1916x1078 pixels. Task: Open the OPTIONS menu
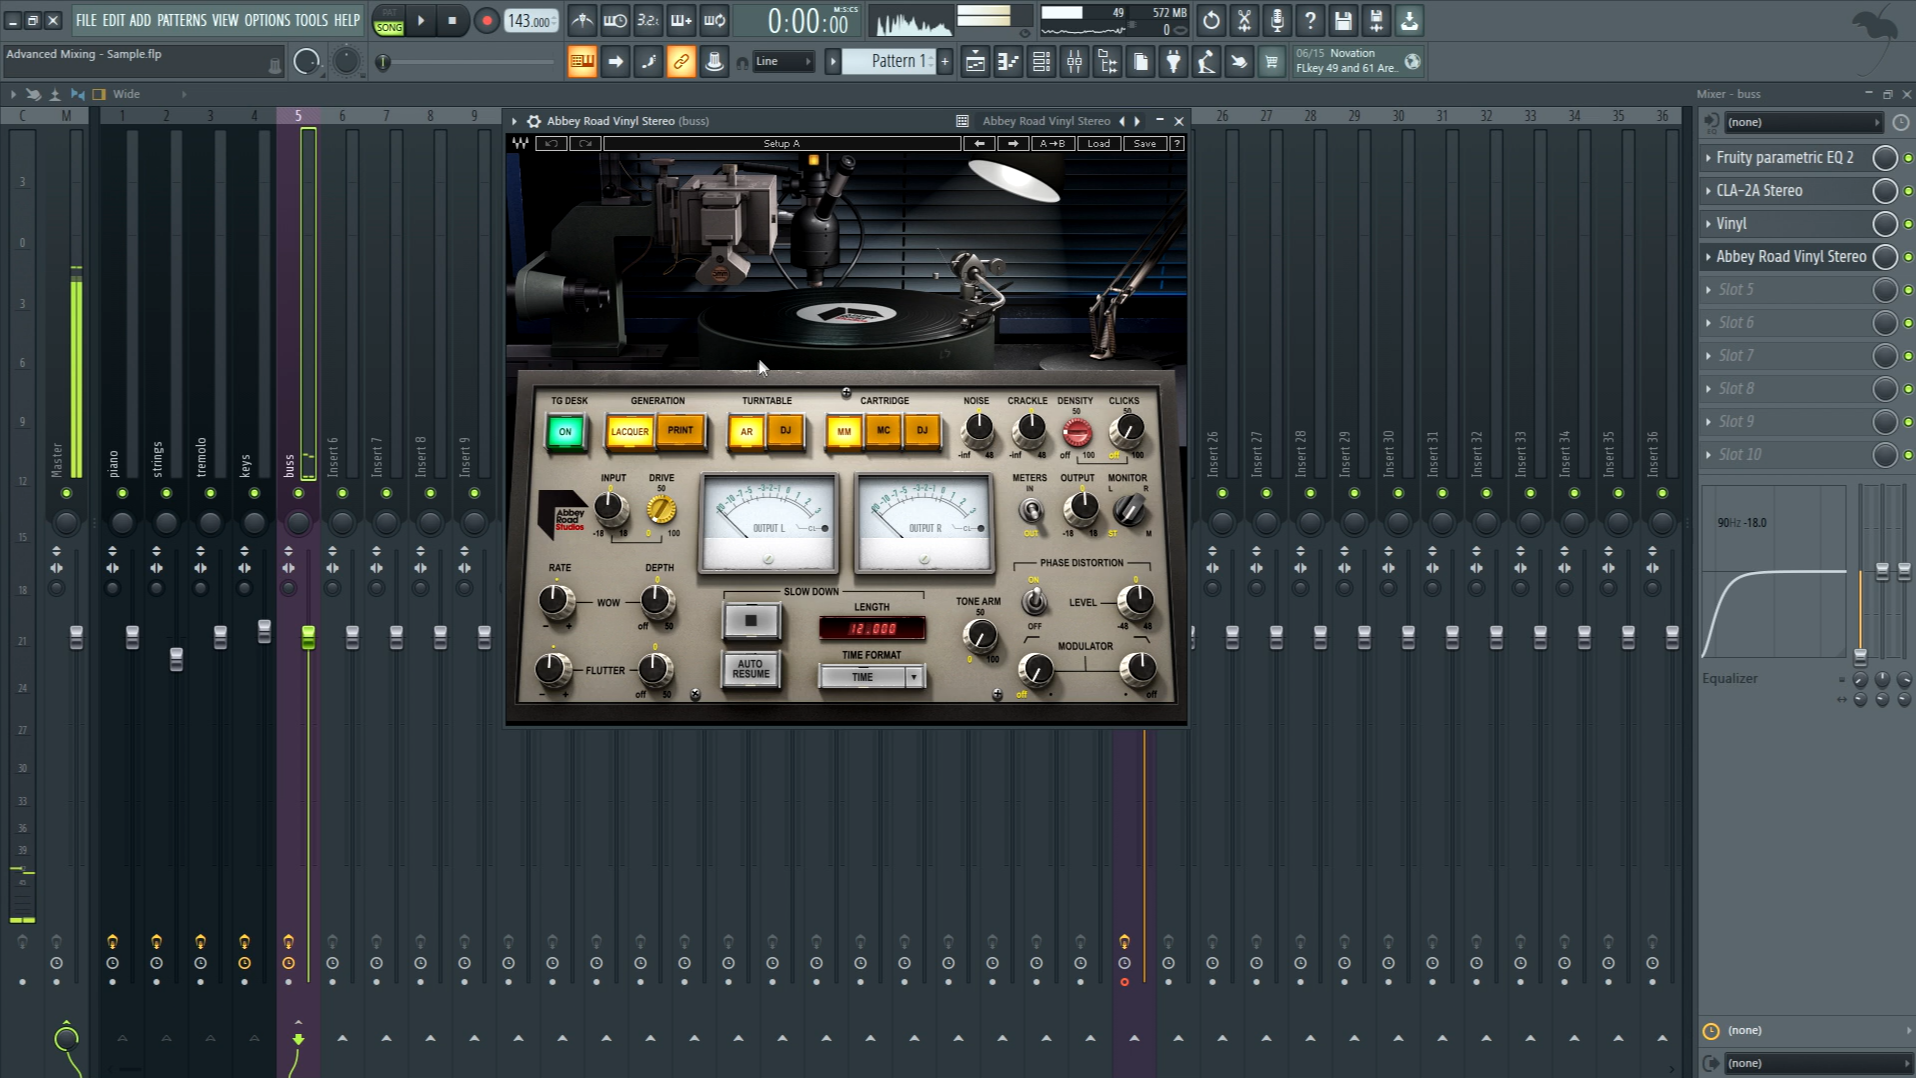pos(267,20)
